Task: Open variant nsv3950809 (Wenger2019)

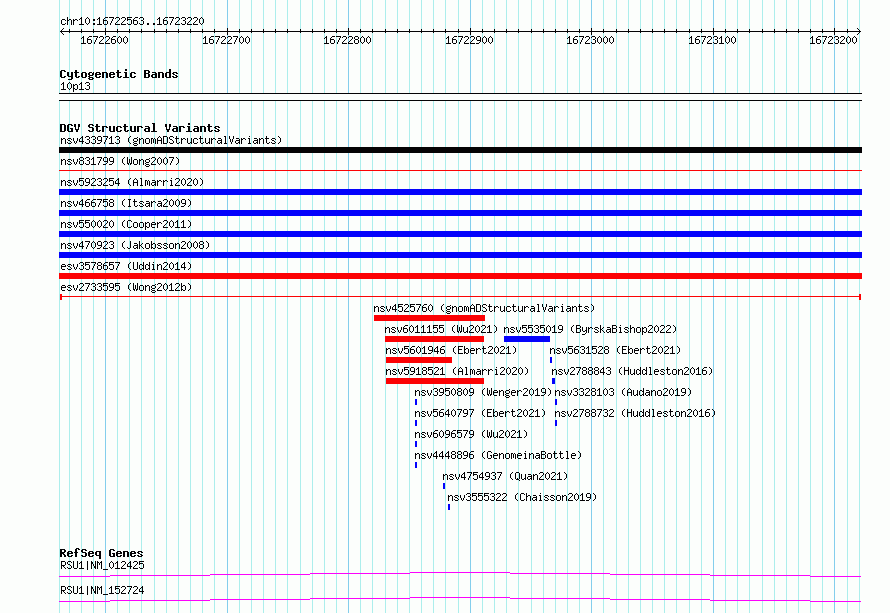Action: pyautogui.click(x=483, y=392)
